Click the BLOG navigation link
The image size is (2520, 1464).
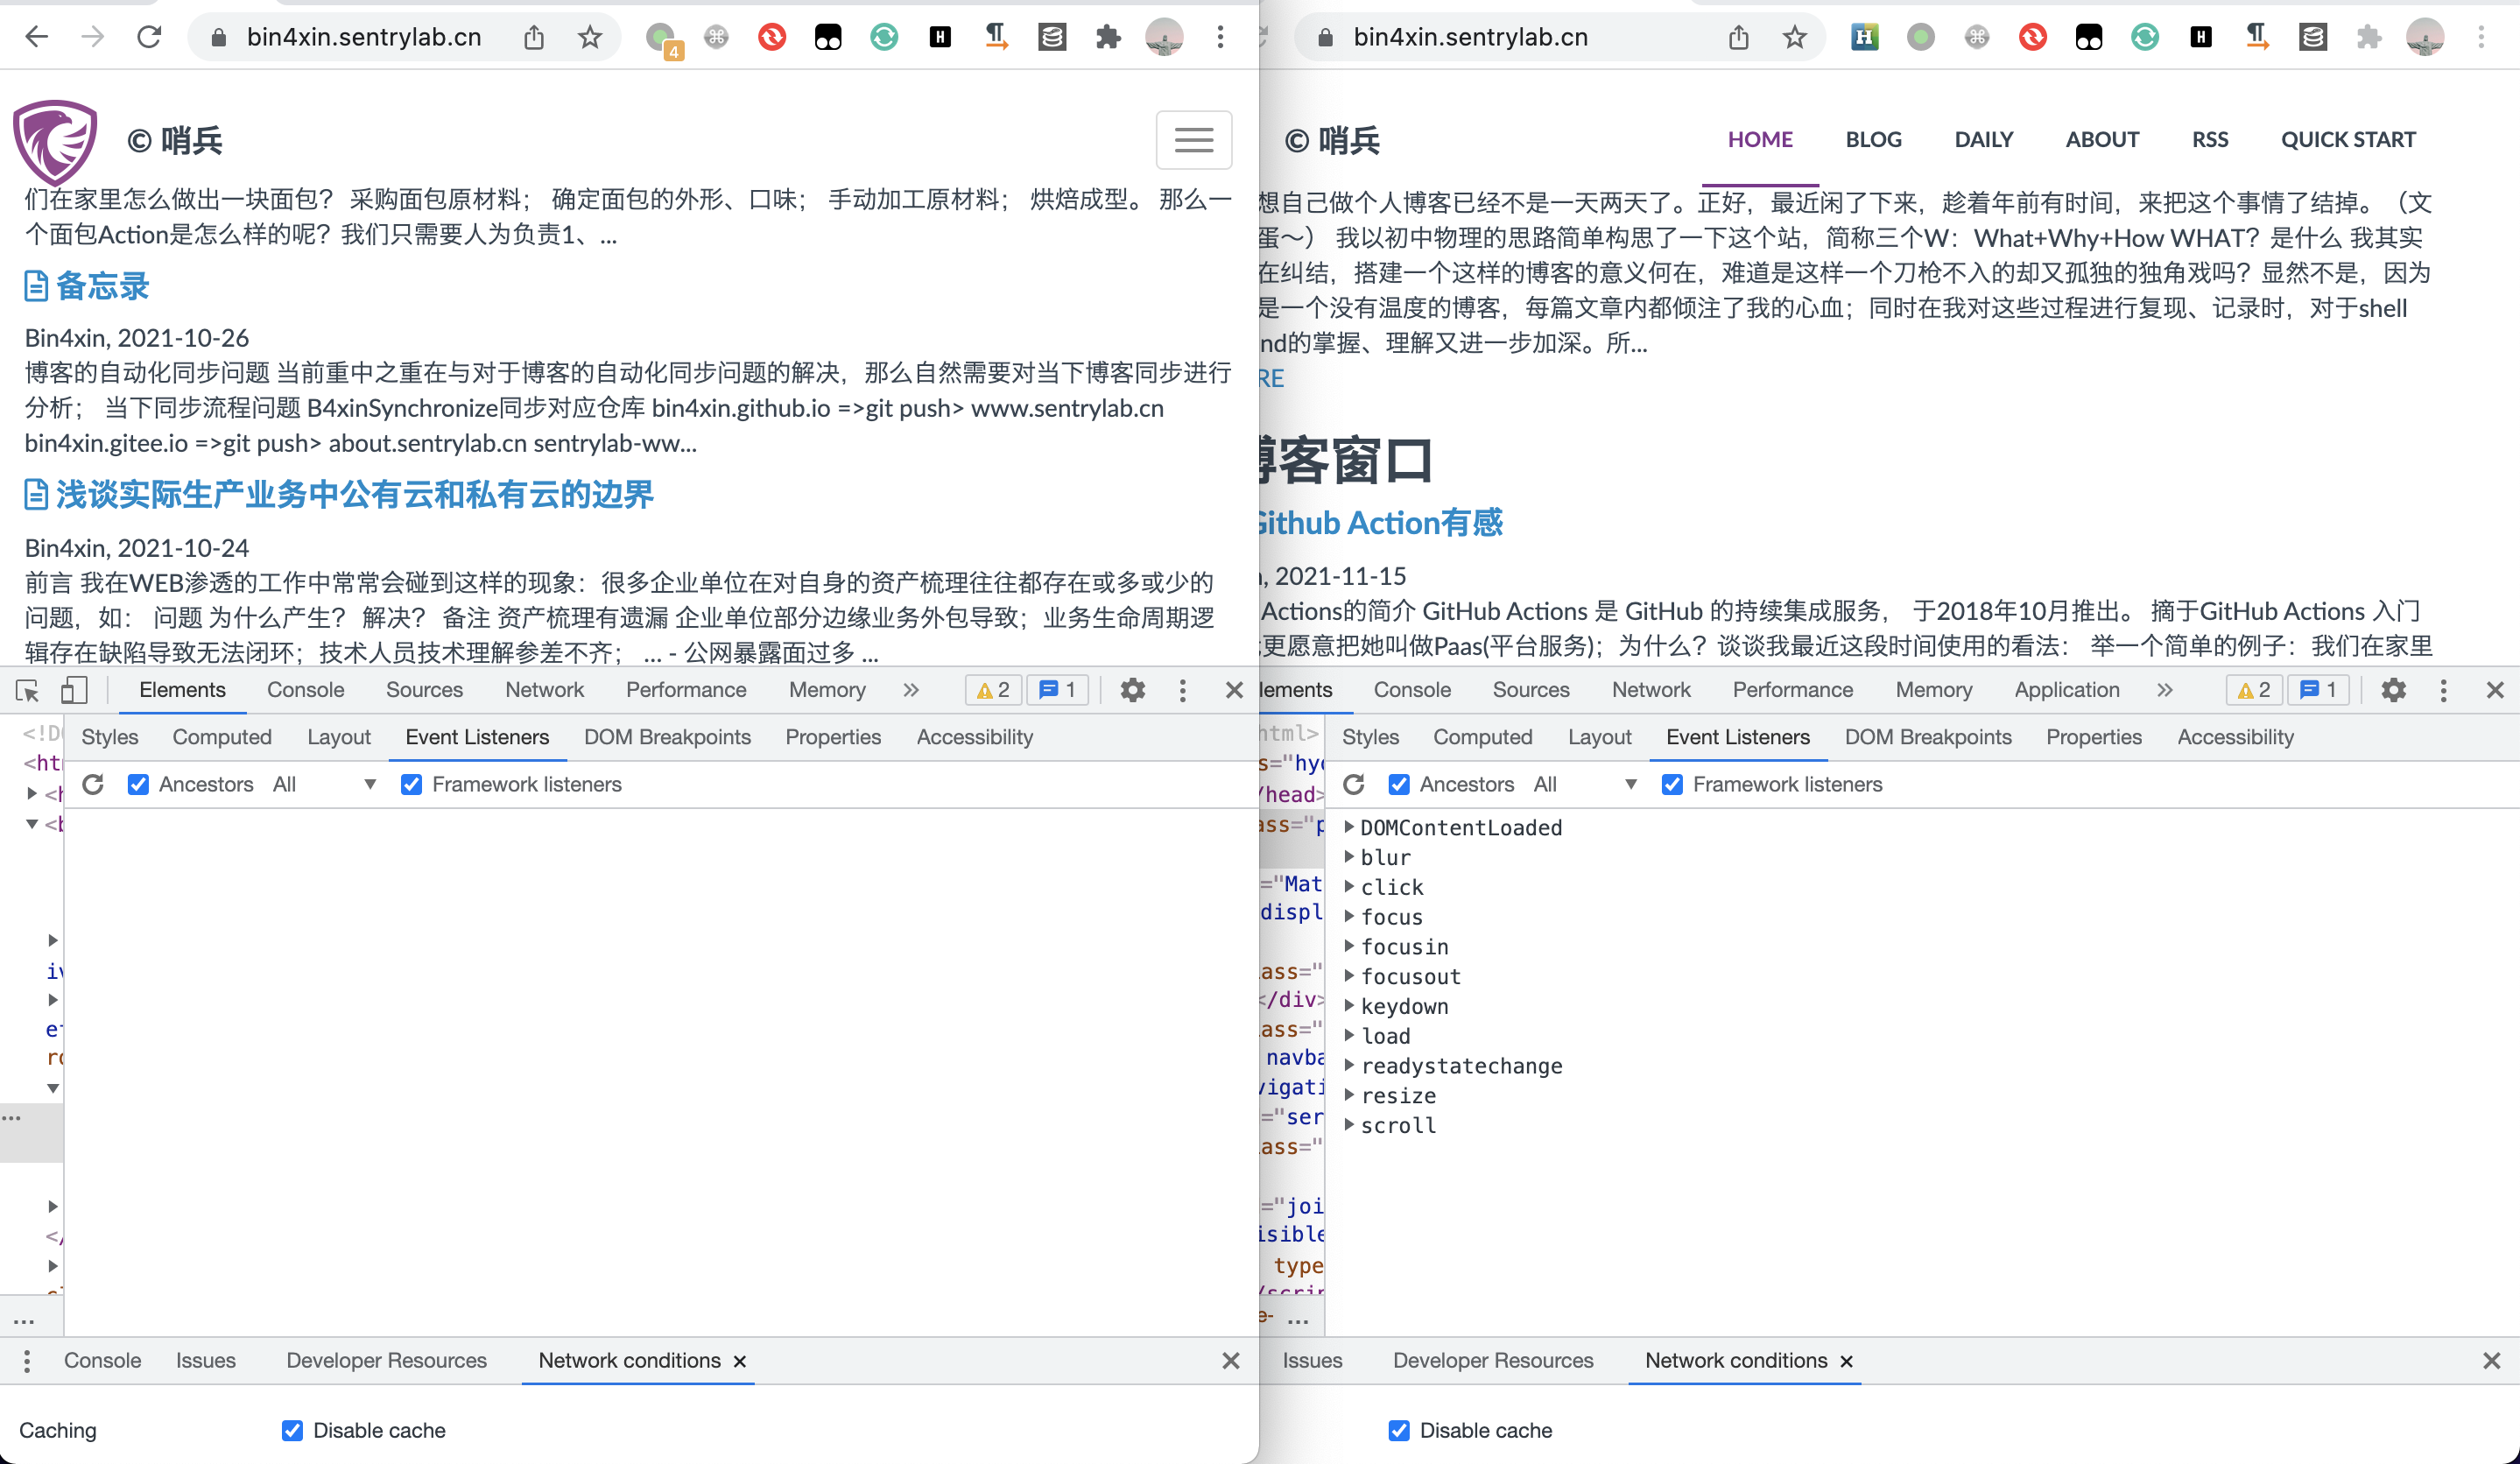[x=1873, y=140]
